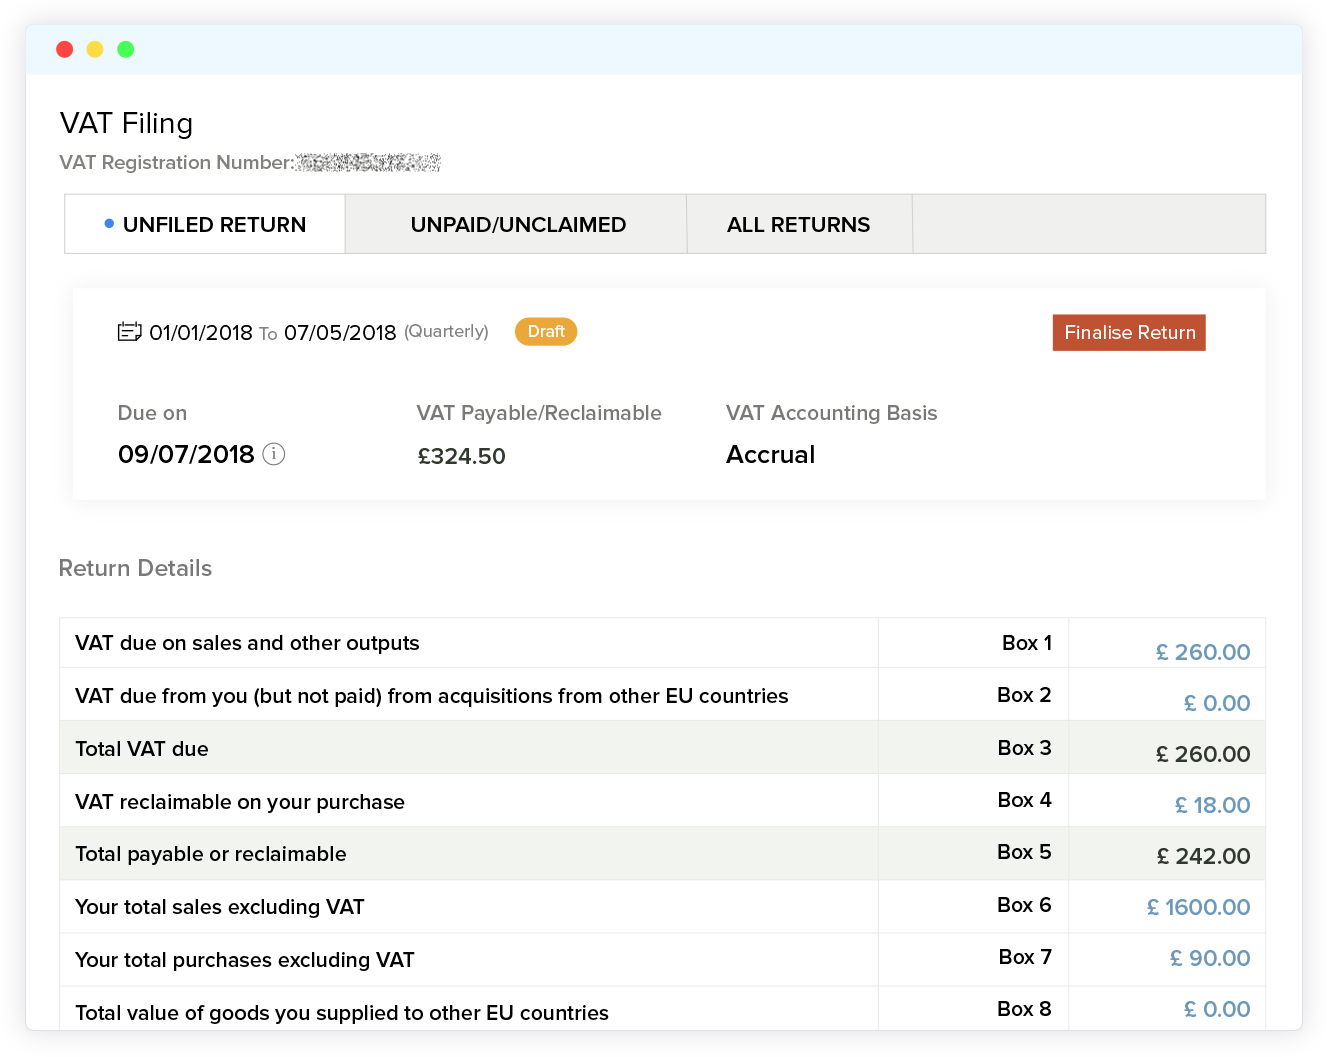Click the red close window button
The image size is (1327, 1057).
pyautogui.click(x=65, y=49)
